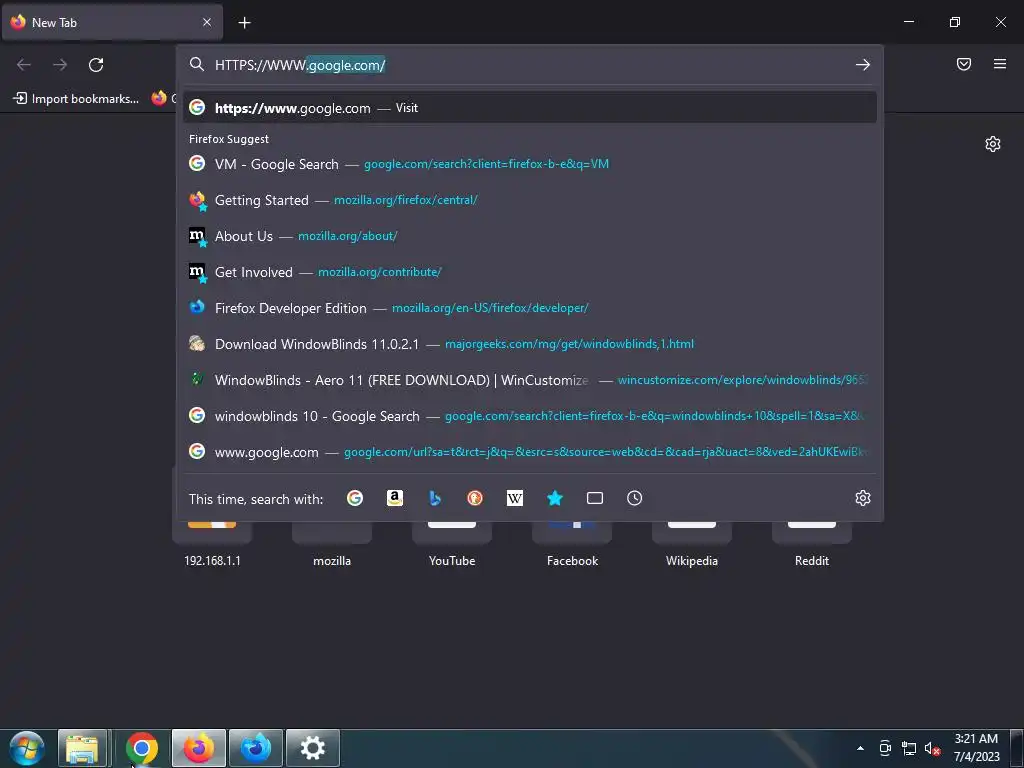Open File Explorer from the taskbar

point(82,748)
